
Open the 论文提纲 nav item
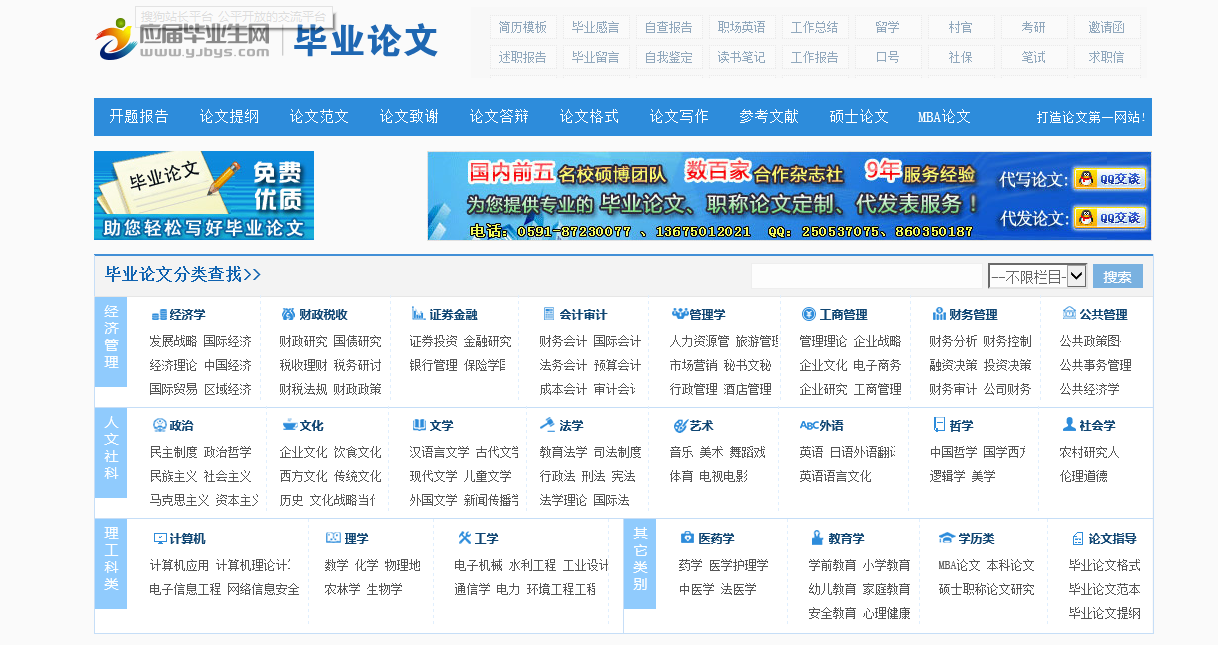229,117
